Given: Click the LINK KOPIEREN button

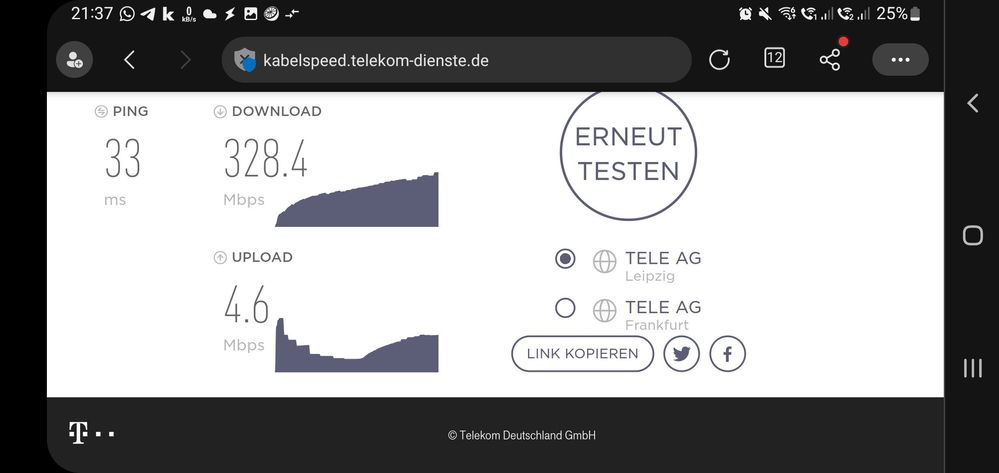Looking at the screenshot, I should [582, 353].
